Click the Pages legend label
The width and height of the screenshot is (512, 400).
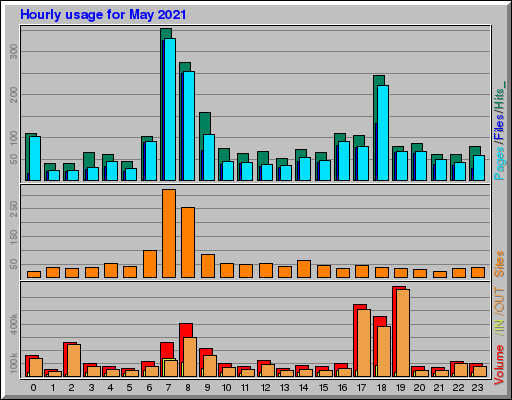point(499,163)
